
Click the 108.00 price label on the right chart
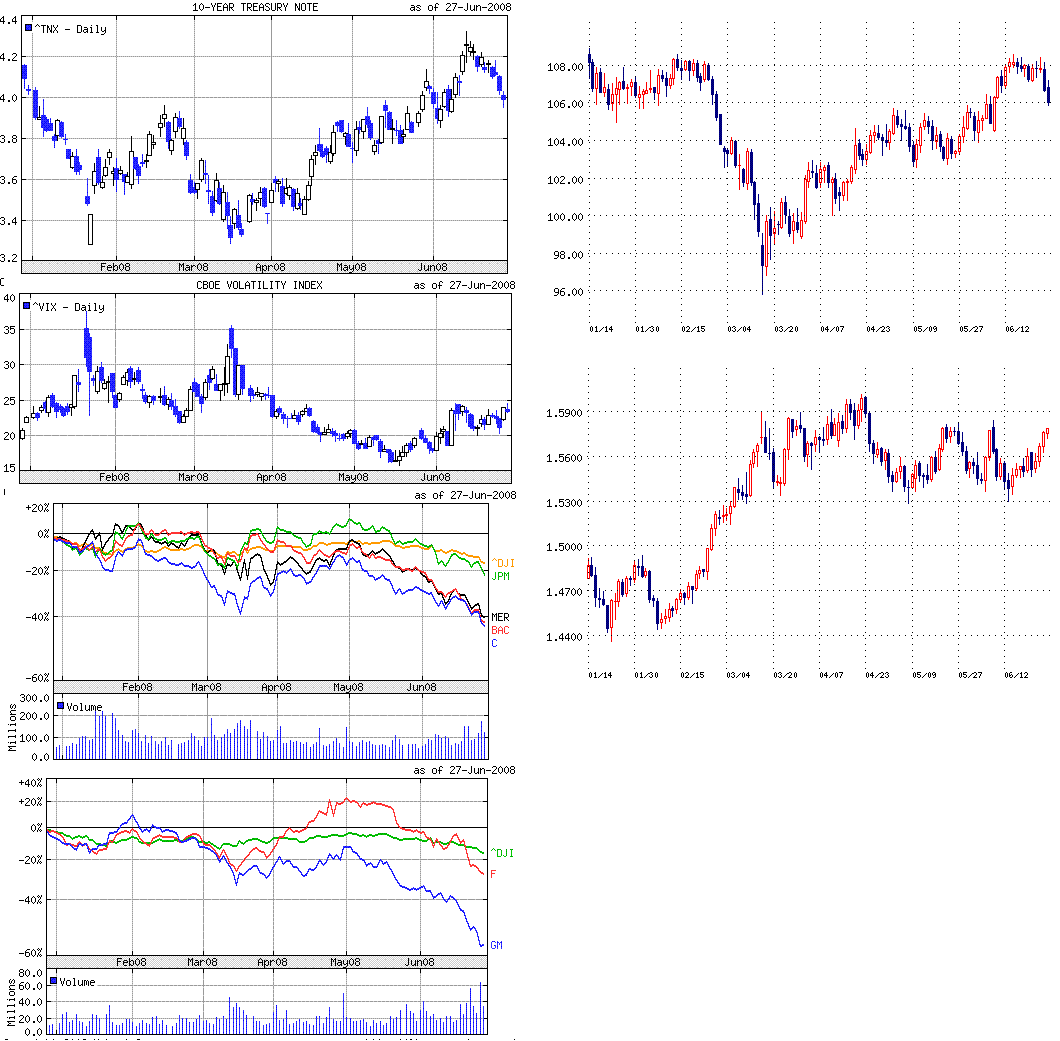(565, 67)
